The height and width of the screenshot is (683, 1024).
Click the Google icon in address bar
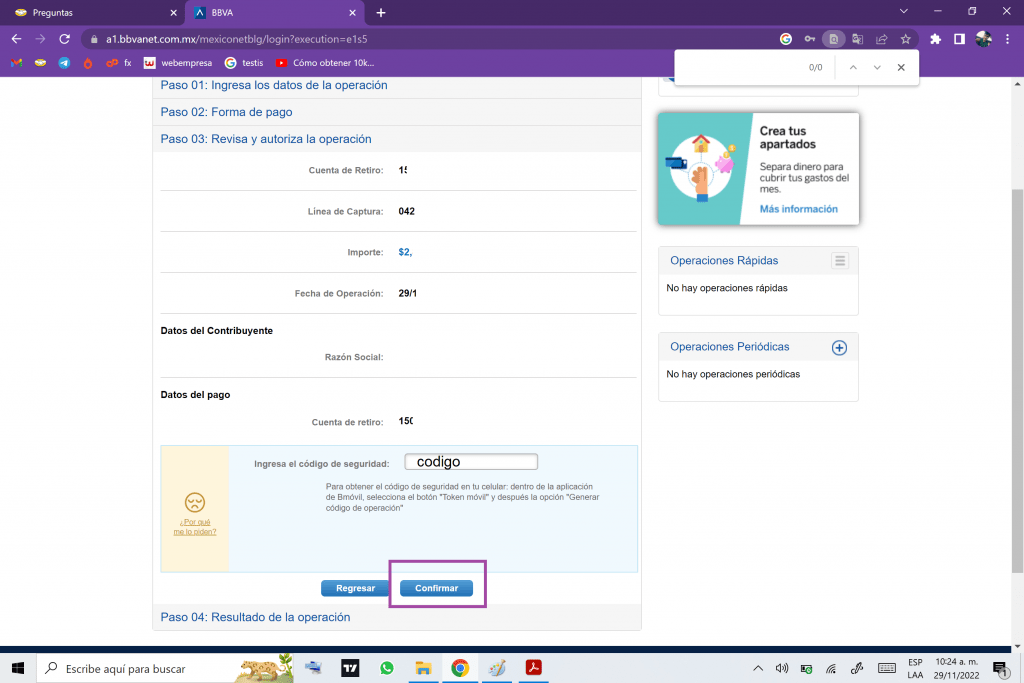(786, 39)
